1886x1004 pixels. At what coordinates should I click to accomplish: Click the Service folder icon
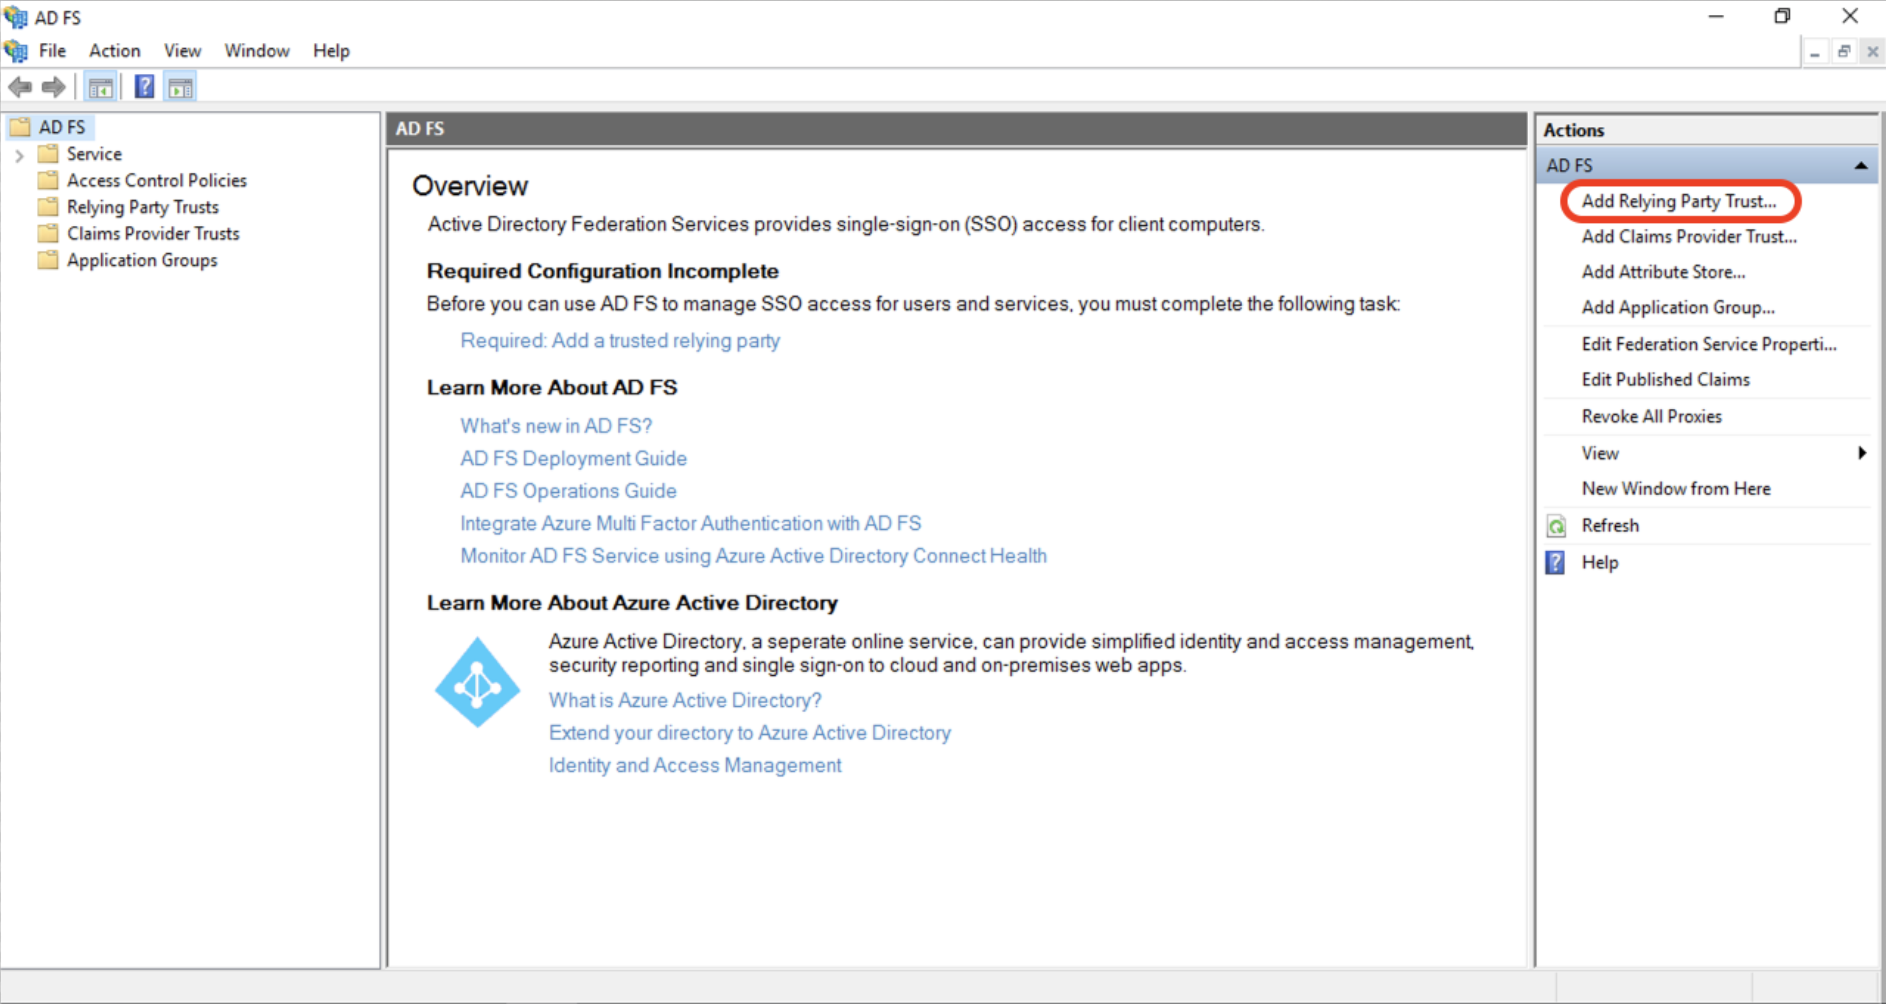click(x=48, y=154)
